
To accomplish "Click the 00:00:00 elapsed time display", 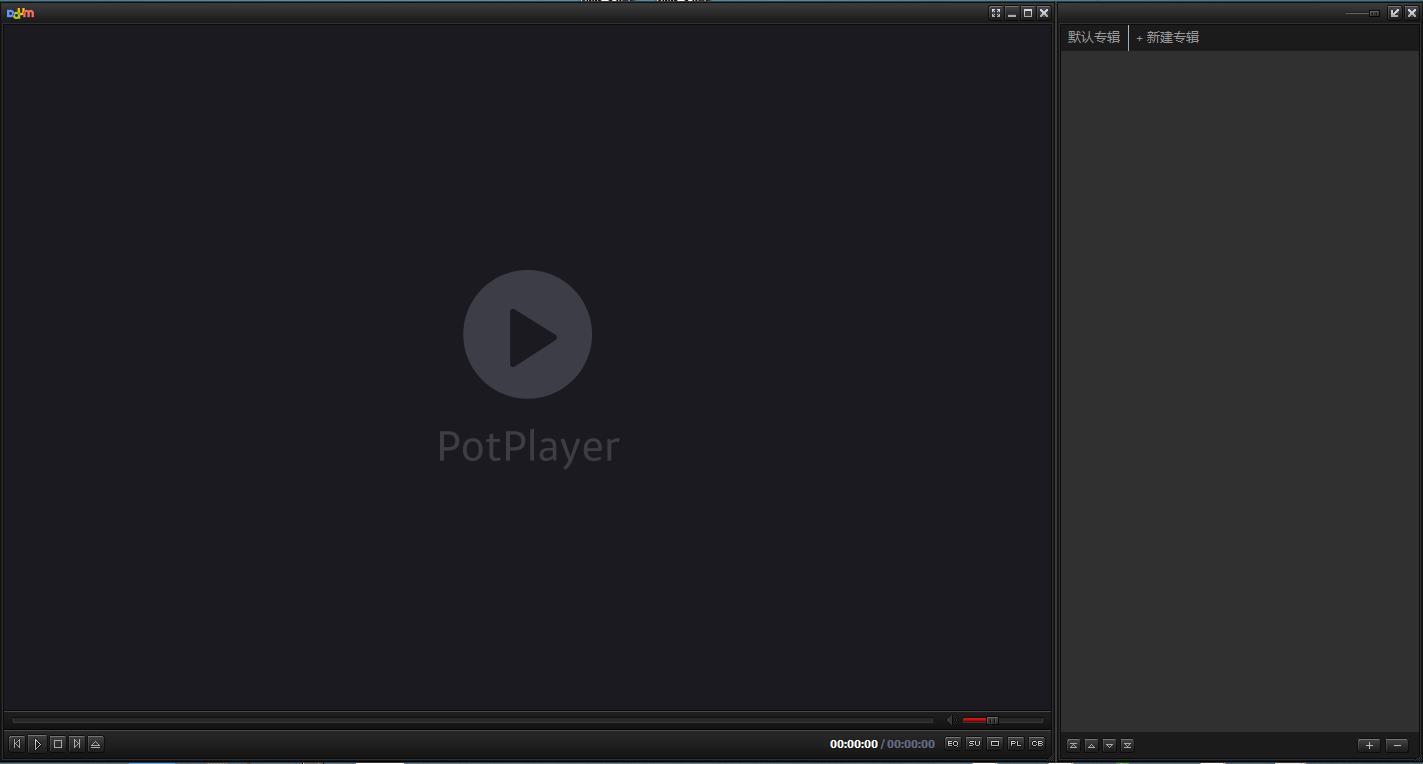I will pos(853,744).
